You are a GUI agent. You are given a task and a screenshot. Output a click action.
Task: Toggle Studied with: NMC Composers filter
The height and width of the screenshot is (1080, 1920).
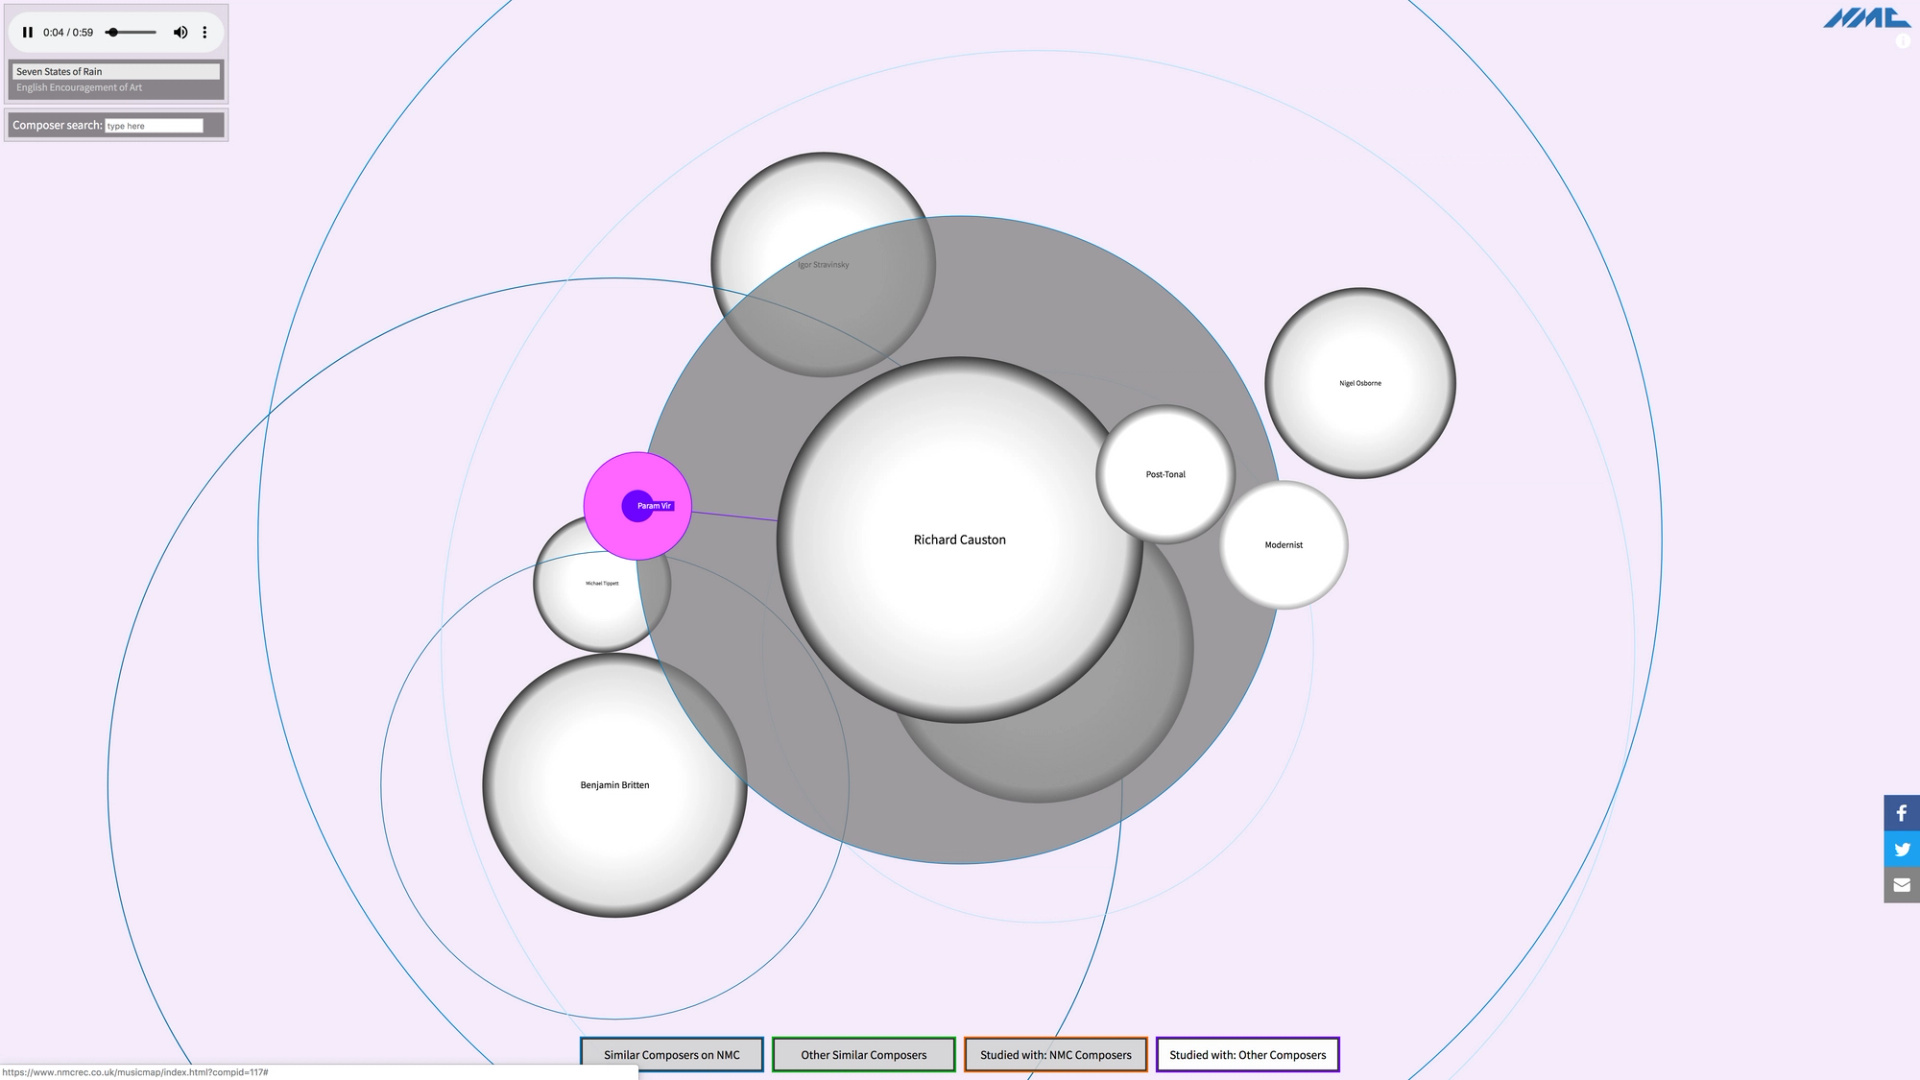pos(1055,1054)
